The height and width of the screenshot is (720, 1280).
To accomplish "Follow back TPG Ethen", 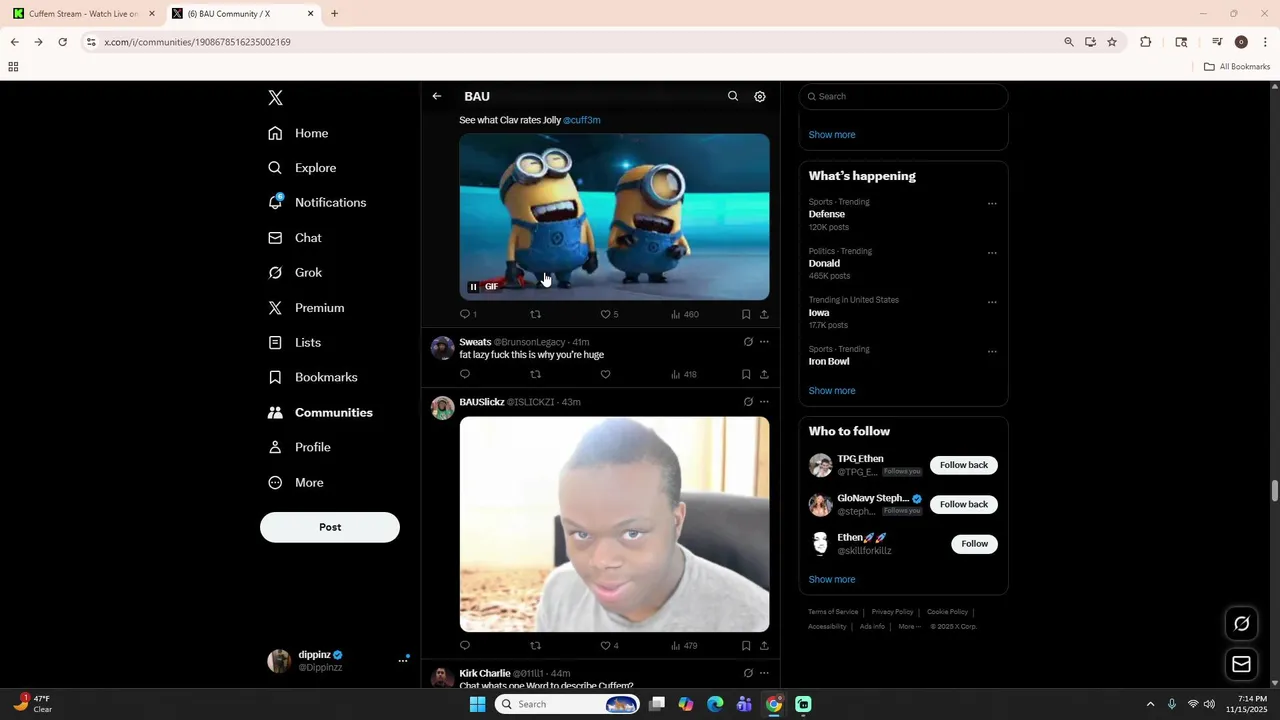I will [x=964, y=465].
